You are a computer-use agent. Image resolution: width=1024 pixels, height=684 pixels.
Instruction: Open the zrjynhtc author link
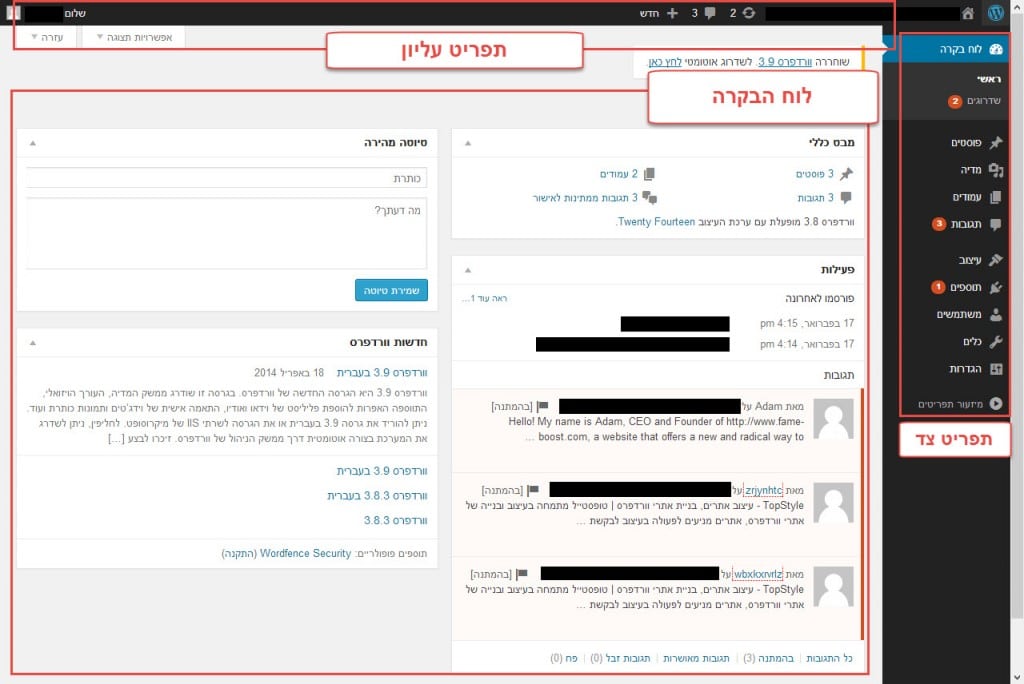[x=763, y=490]
